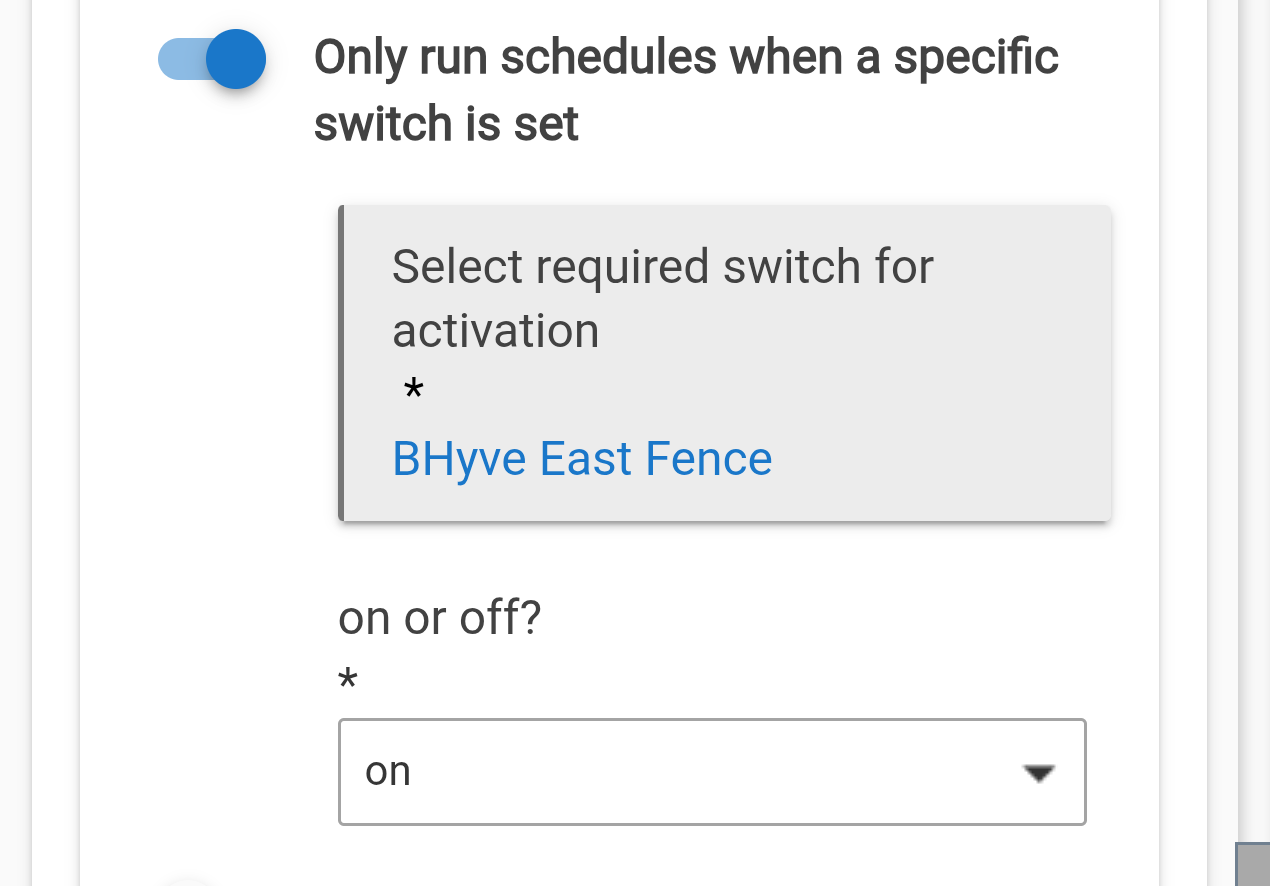Click empty gray area right of 'BHyve East Fence'
The image size is (1270, 886).
[x=940, y=460]
